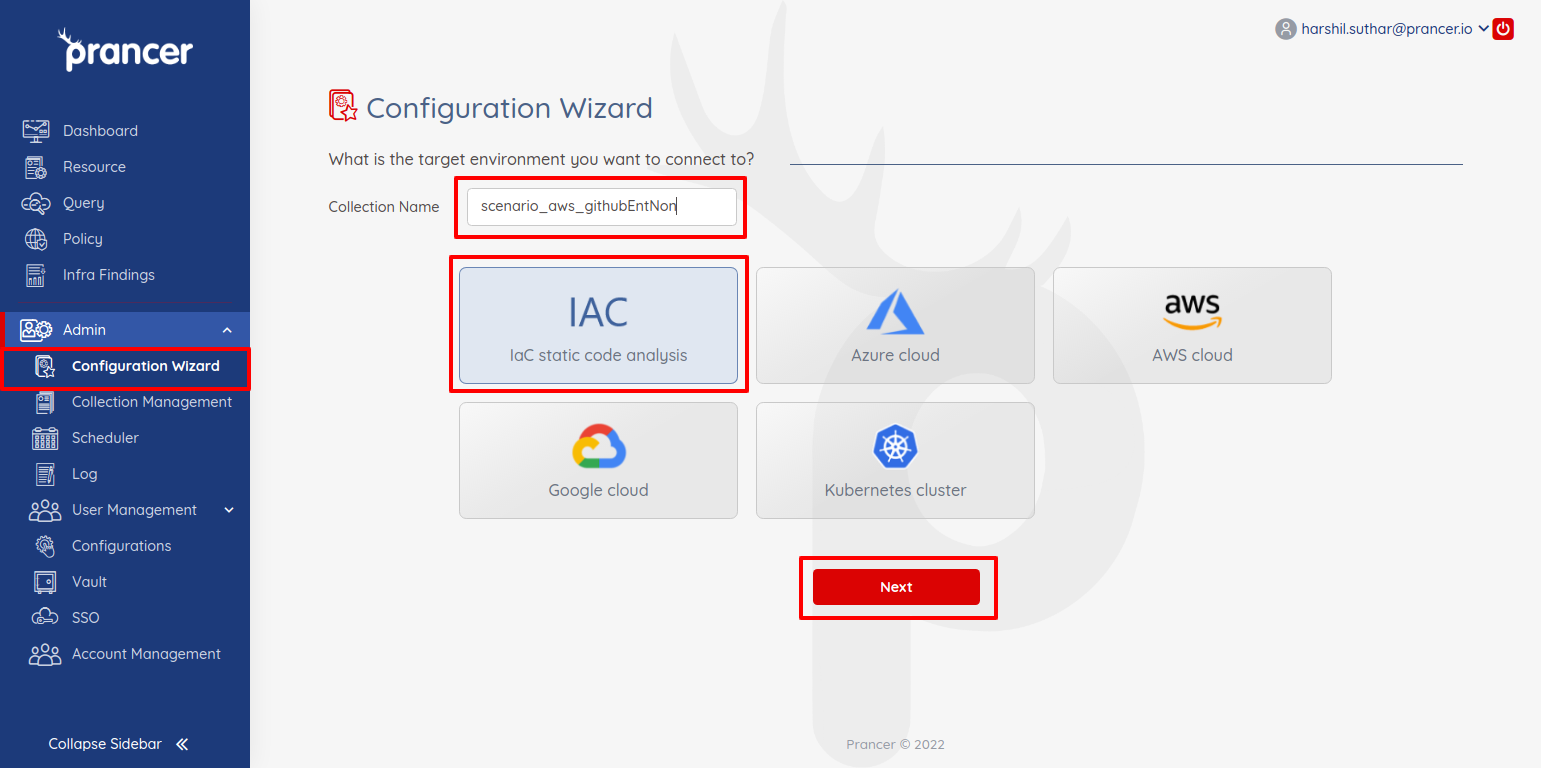
Task: Choose the Google cloud environment card
Action: click(x=598, y=460)
